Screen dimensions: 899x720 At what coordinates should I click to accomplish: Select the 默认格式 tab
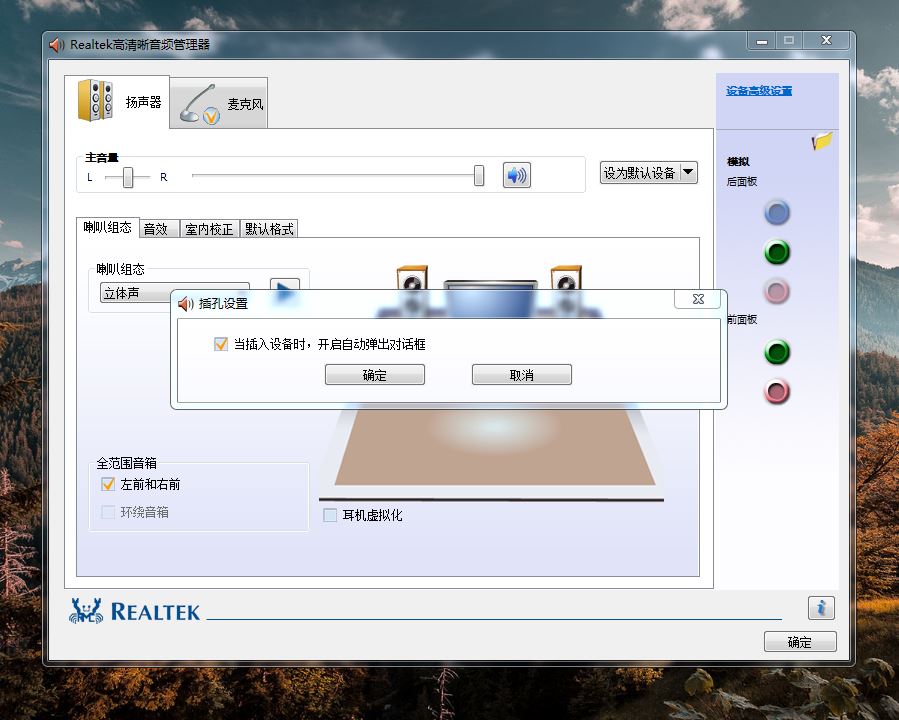[269, 229]
